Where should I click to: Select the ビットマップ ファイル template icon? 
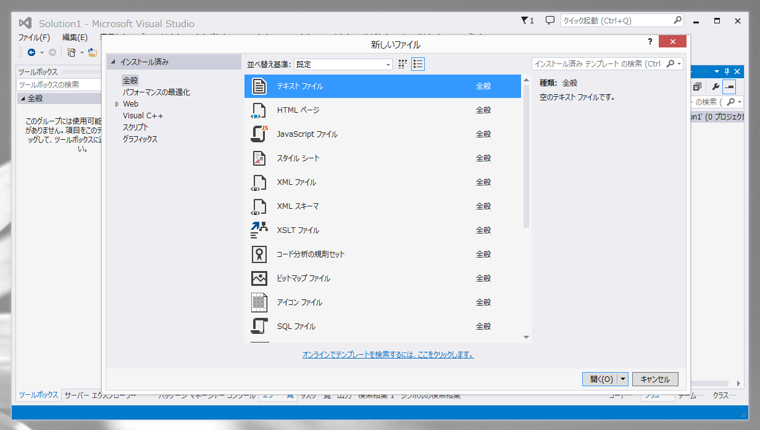(x=259, y=278)
